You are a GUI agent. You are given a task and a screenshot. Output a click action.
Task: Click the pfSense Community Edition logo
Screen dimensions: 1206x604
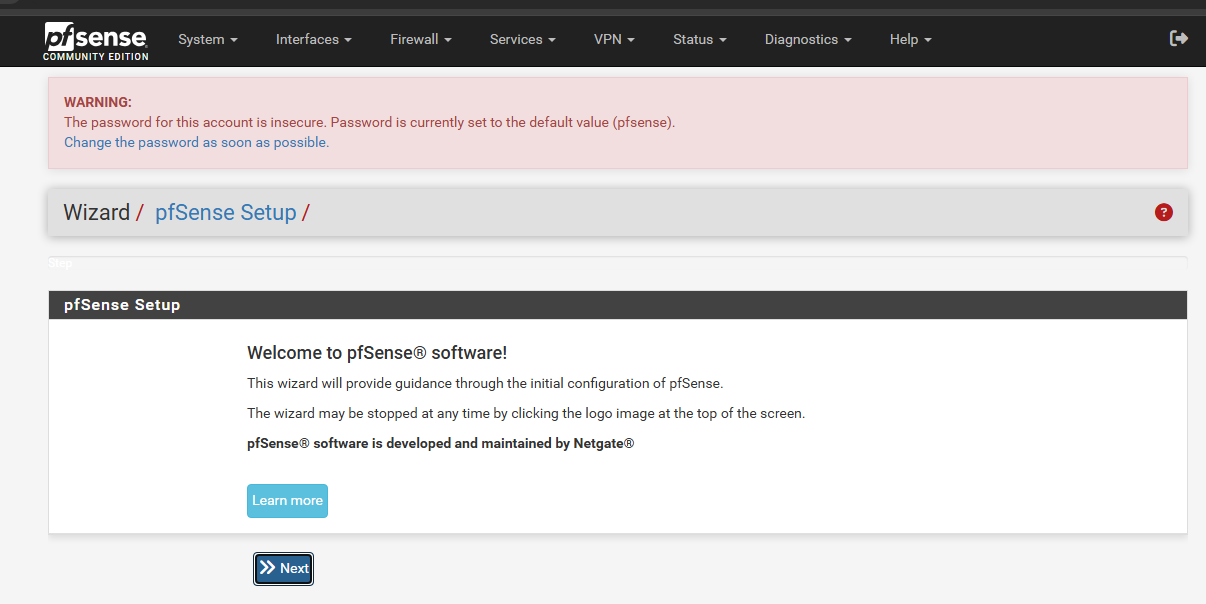click(x=96, y=41)
